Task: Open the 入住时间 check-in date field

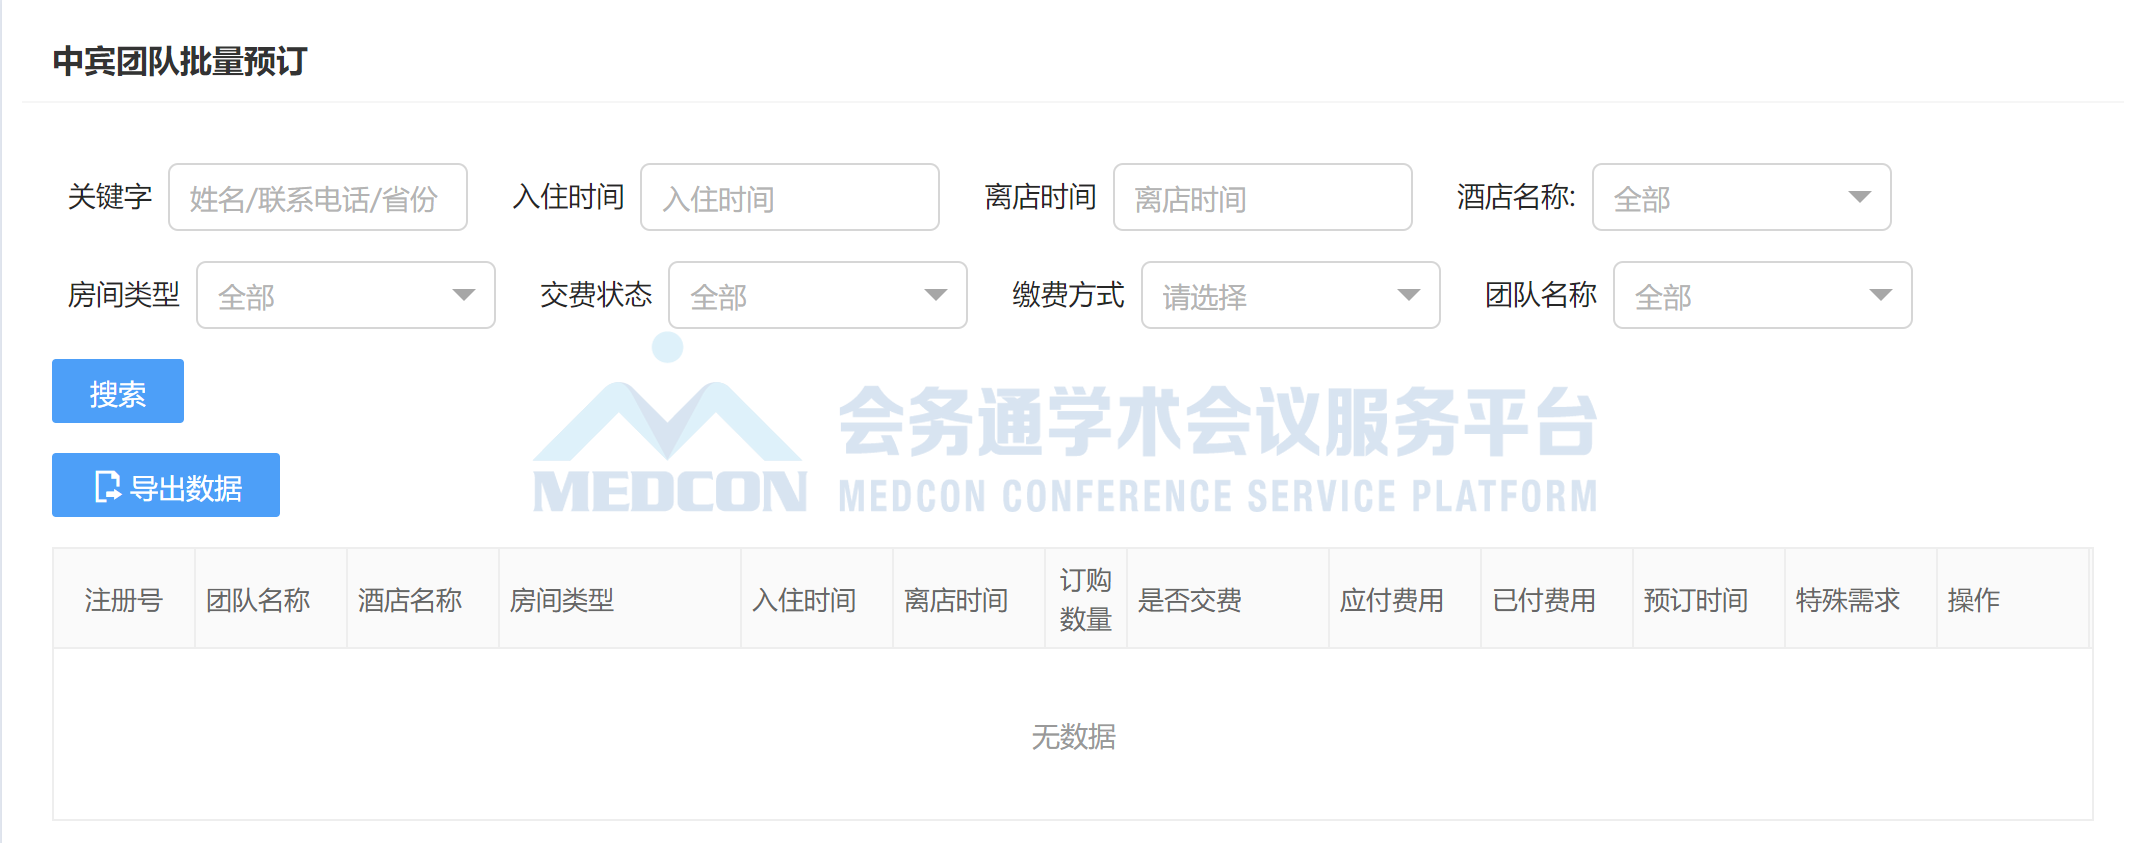Action: click(x=790, y=197)
